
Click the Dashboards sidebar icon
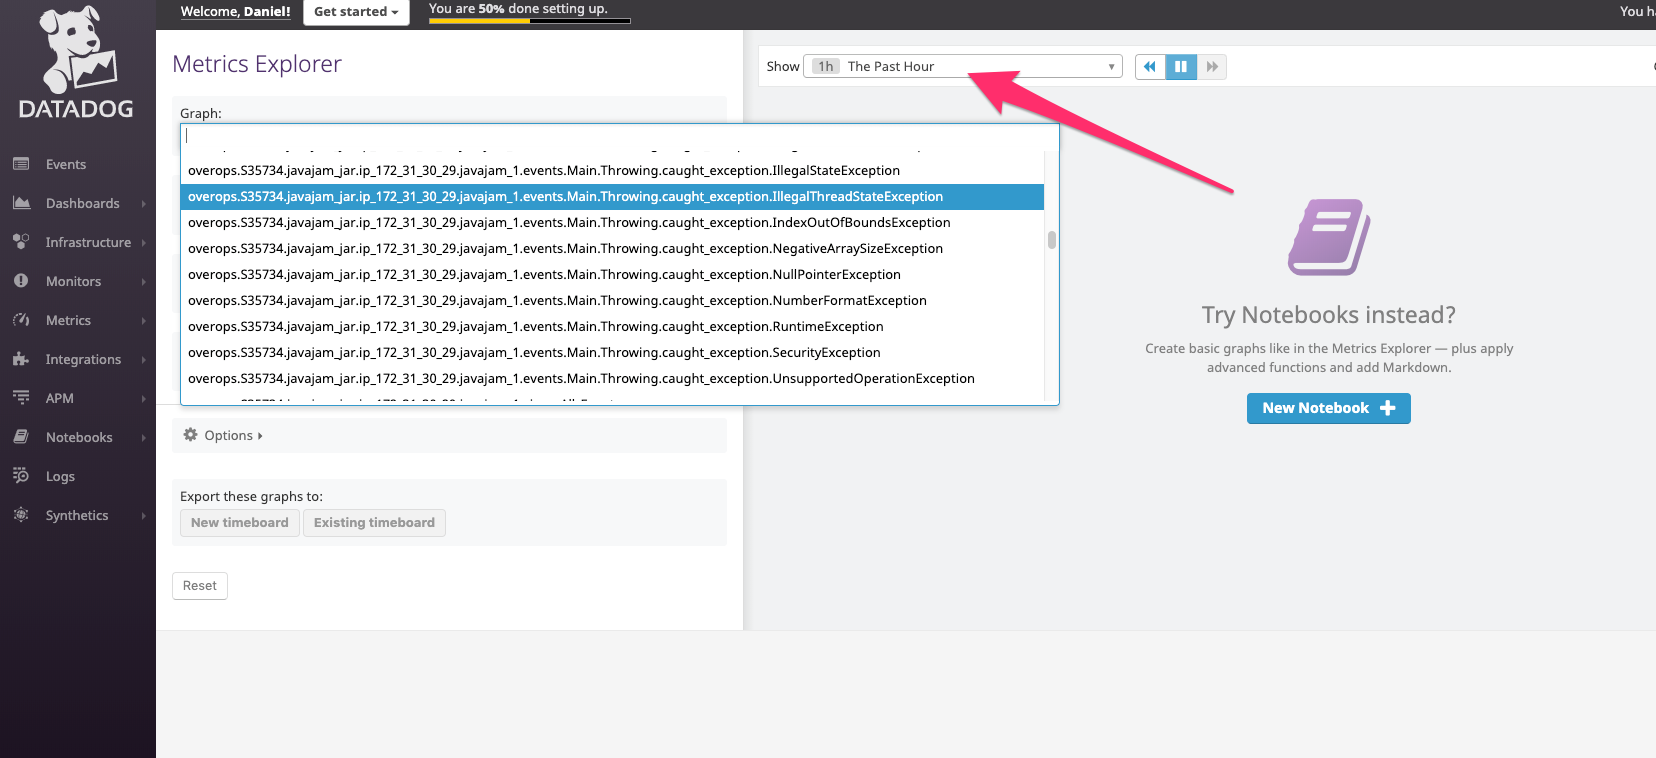pos(21,203)
